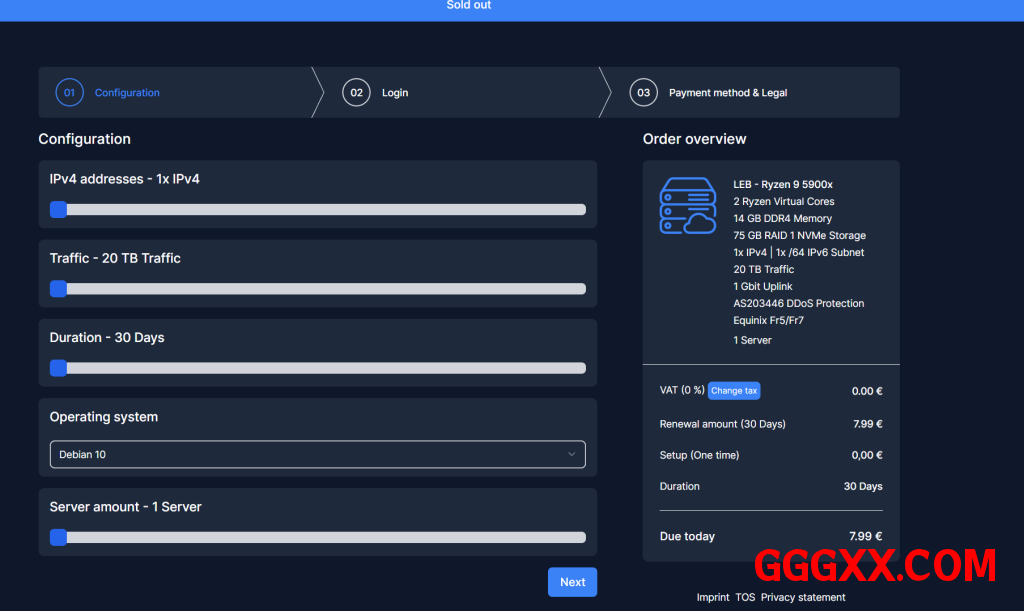Click the IPv4 addresses slider handle
This screenshot has width=1024, height=611.
tap(58, 210)
